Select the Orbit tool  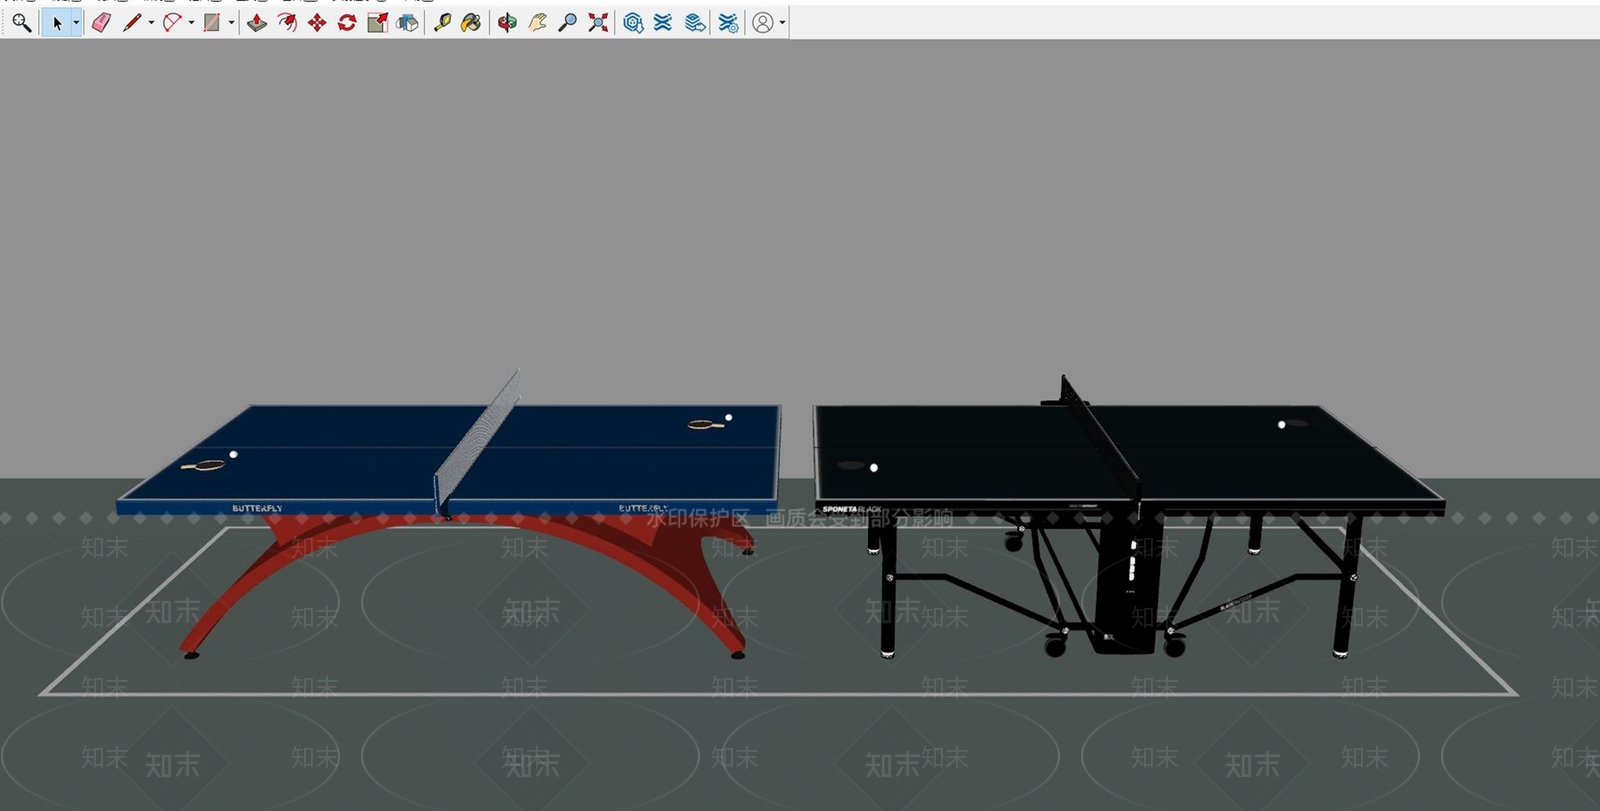[x=507, y=22]
